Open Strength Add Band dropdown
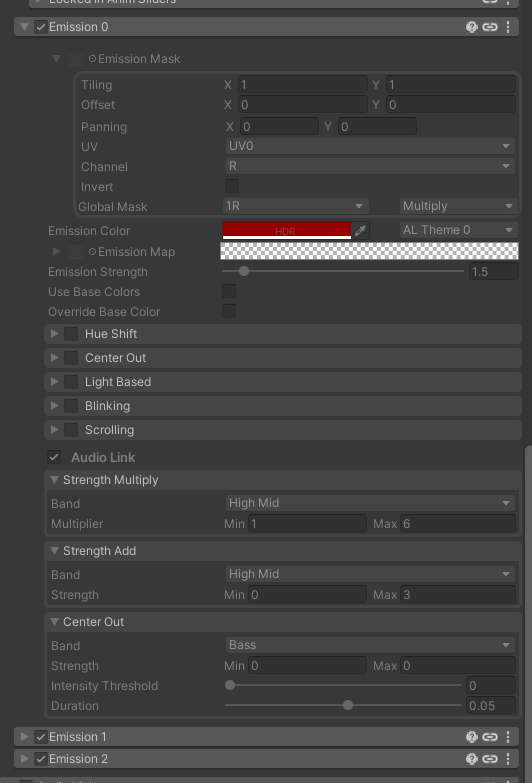 370,574
